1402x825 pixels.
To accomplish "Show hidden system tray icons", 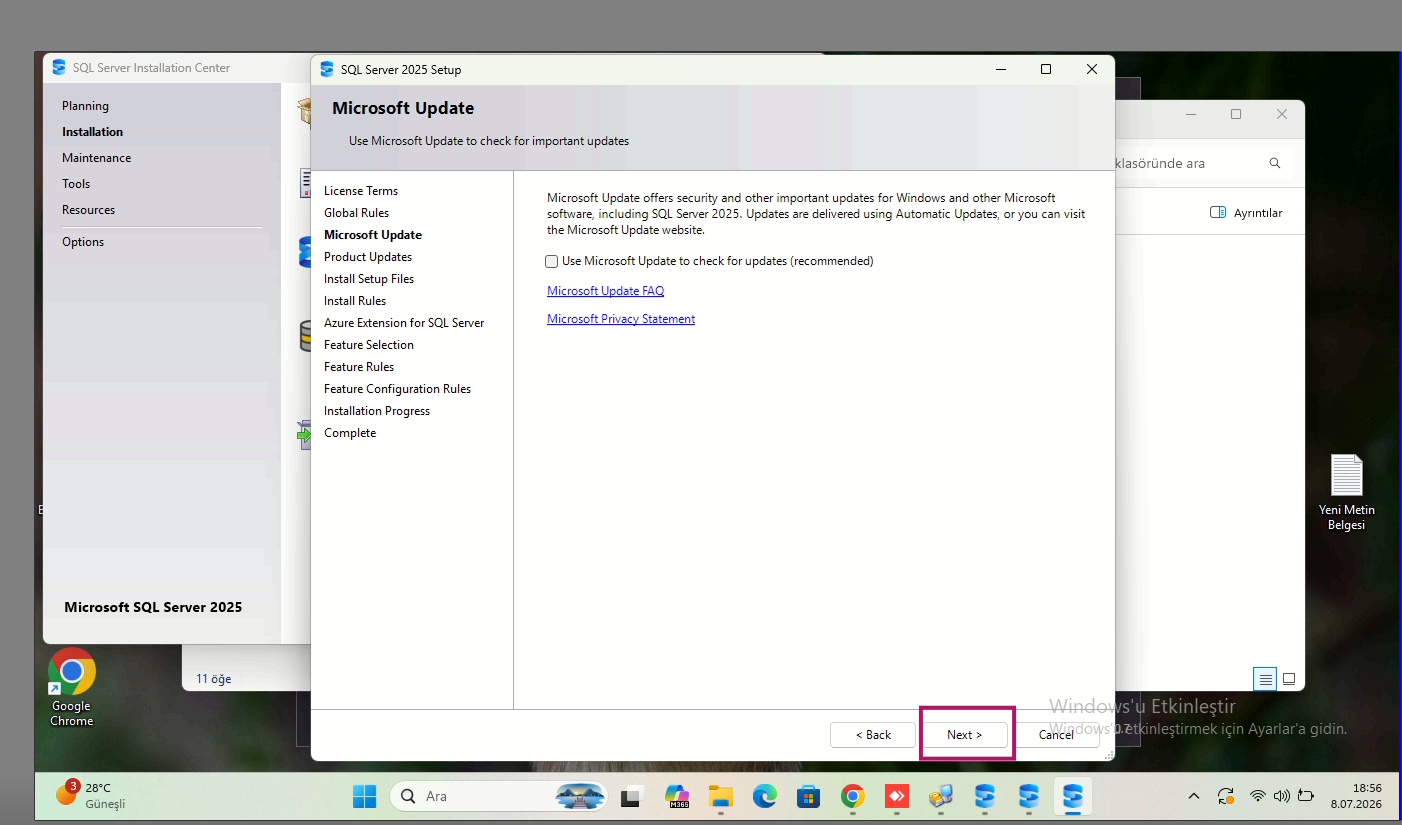I will coord(1193,797).
